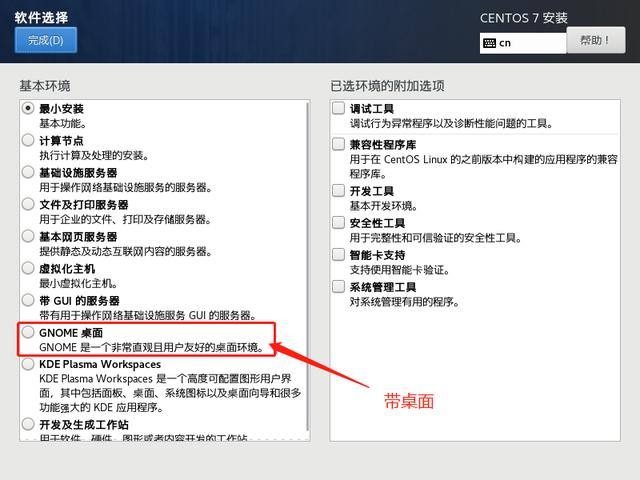The width and height of the screenshot is (640, 480).
Task: Click text 用于操作网络基础设施服务的服务器。
Action: coord(126,187)
